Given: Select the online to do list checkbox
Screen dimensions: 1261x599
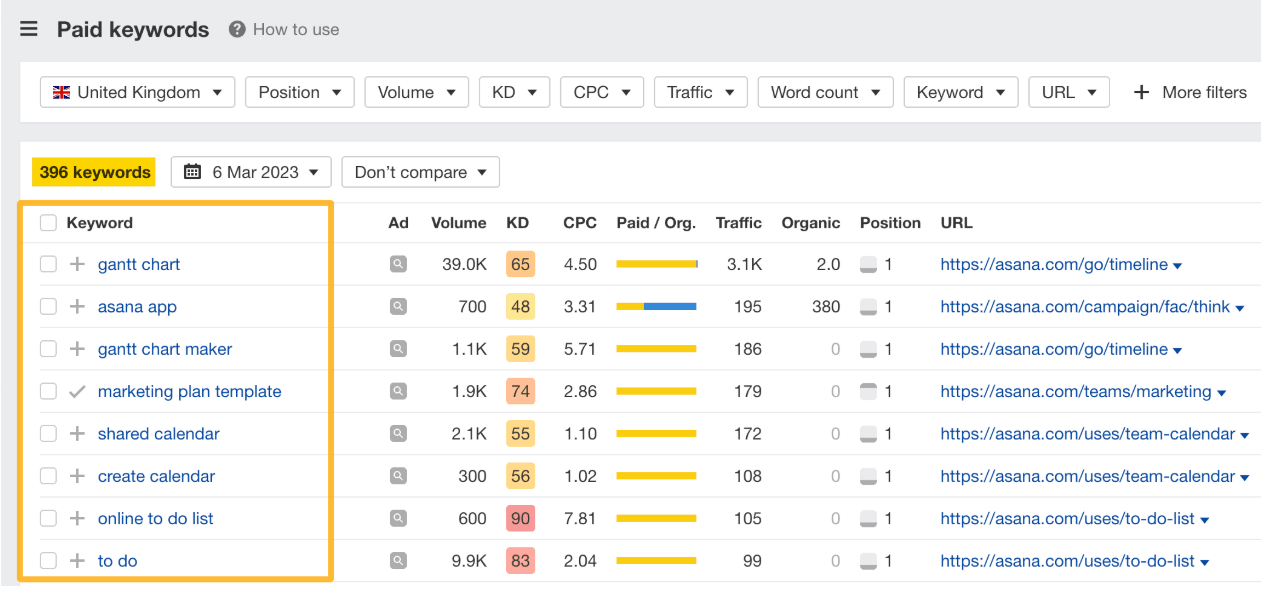Looking at the screenshot, I should pyautogui.click(x=48, y=519).
